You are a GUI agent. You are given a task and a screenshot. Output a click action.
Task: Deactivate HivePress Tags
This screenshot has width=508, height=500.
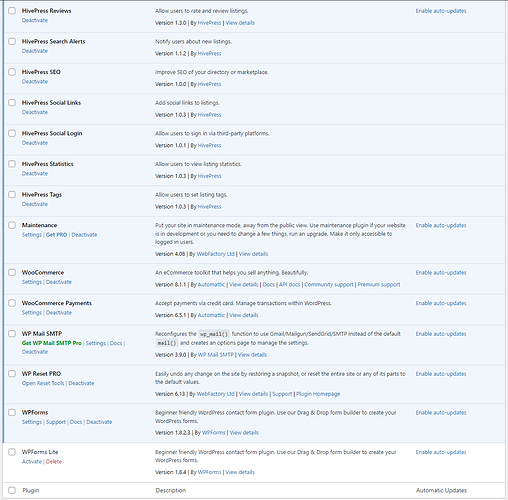click(x=35, y=204)
